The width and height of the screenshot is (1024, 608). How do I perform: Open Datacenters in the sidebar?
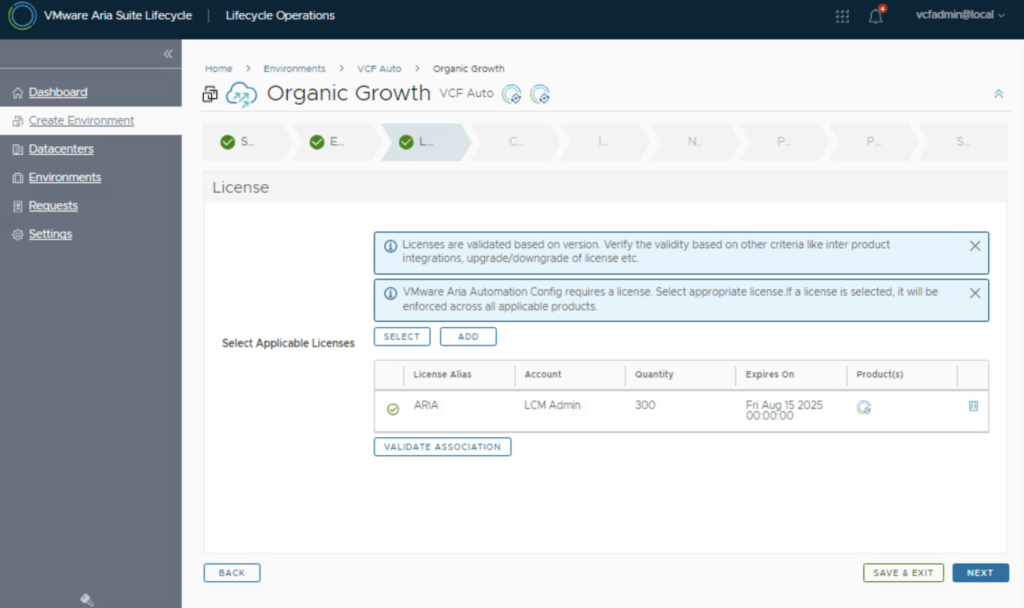(x=60, y=149)
